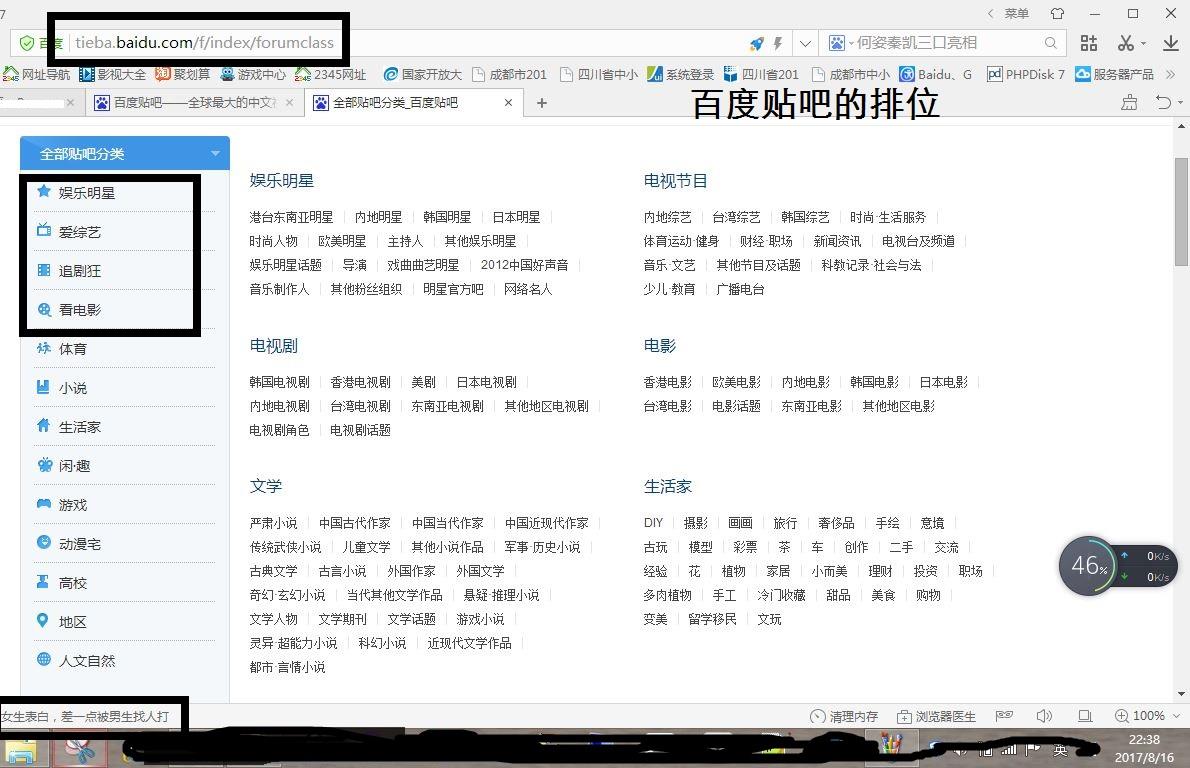Viewport: 1190px width, 768px height.
Task: Click the 欧美电影 link
Action: (736, 382)
